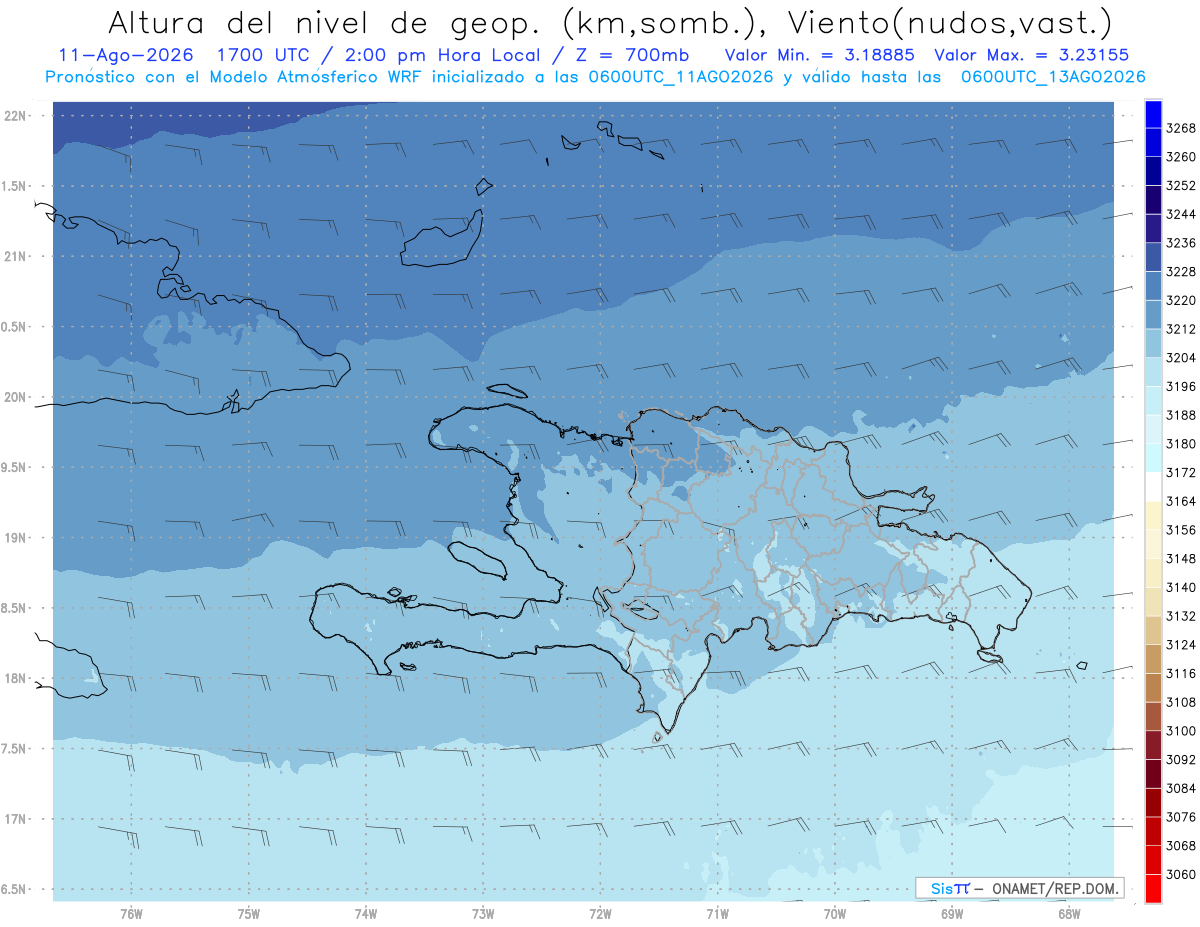
Task: Click the '70W' longitude label
Action: [835, 914]
